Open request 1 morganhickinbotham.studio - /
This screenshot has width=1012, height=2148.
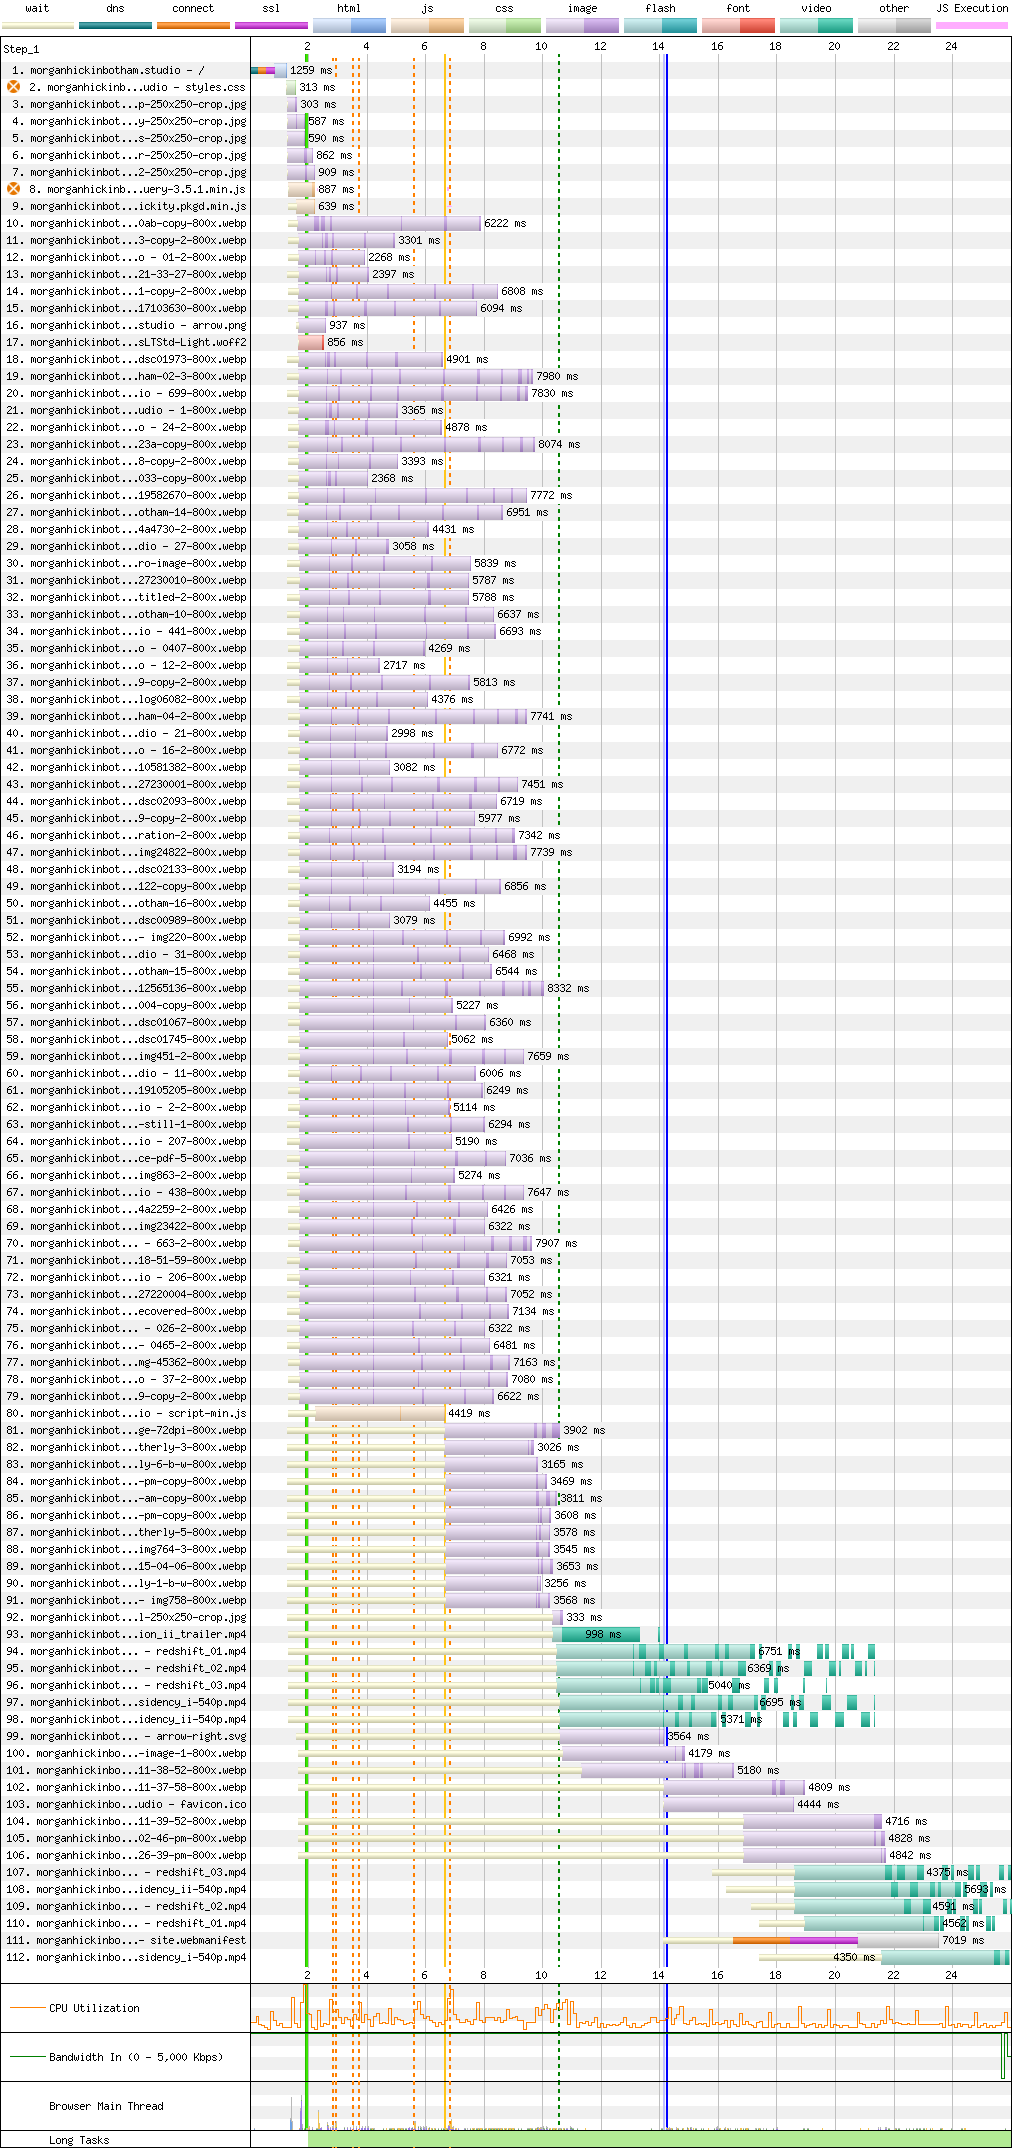pyautogui.click(x=107, y=71)
